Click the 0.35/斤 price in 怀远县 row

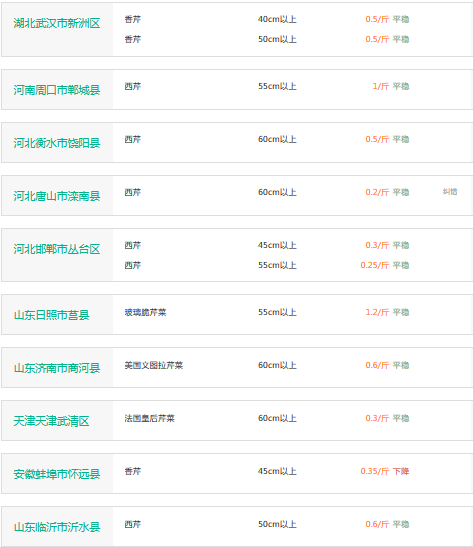tap(375, 471)
